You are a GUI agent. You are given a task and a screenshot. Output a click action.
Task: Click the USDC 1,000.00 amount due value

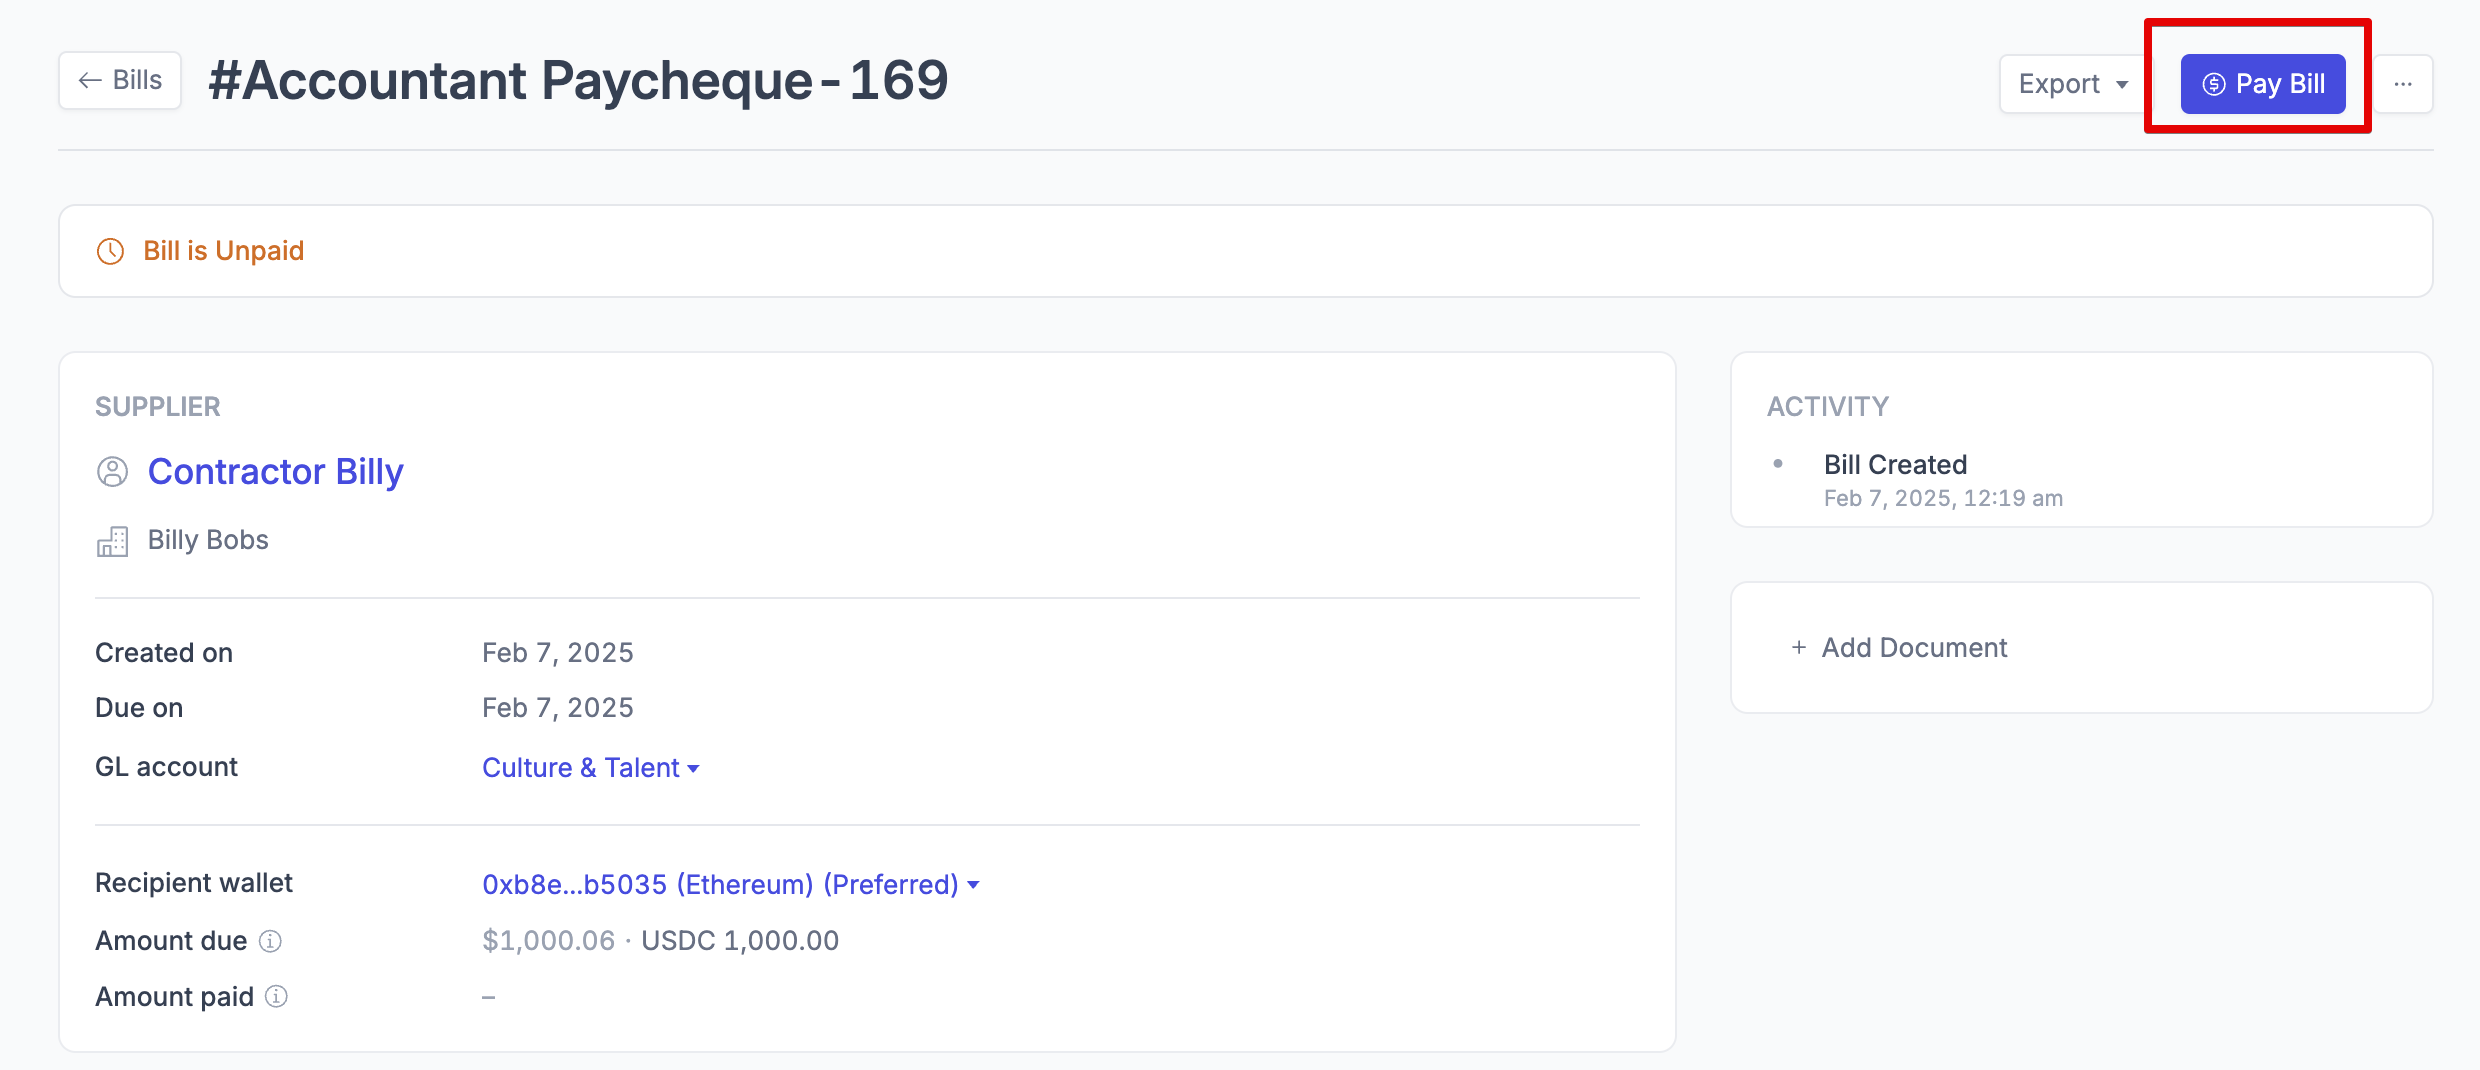(x=739, y=941)
